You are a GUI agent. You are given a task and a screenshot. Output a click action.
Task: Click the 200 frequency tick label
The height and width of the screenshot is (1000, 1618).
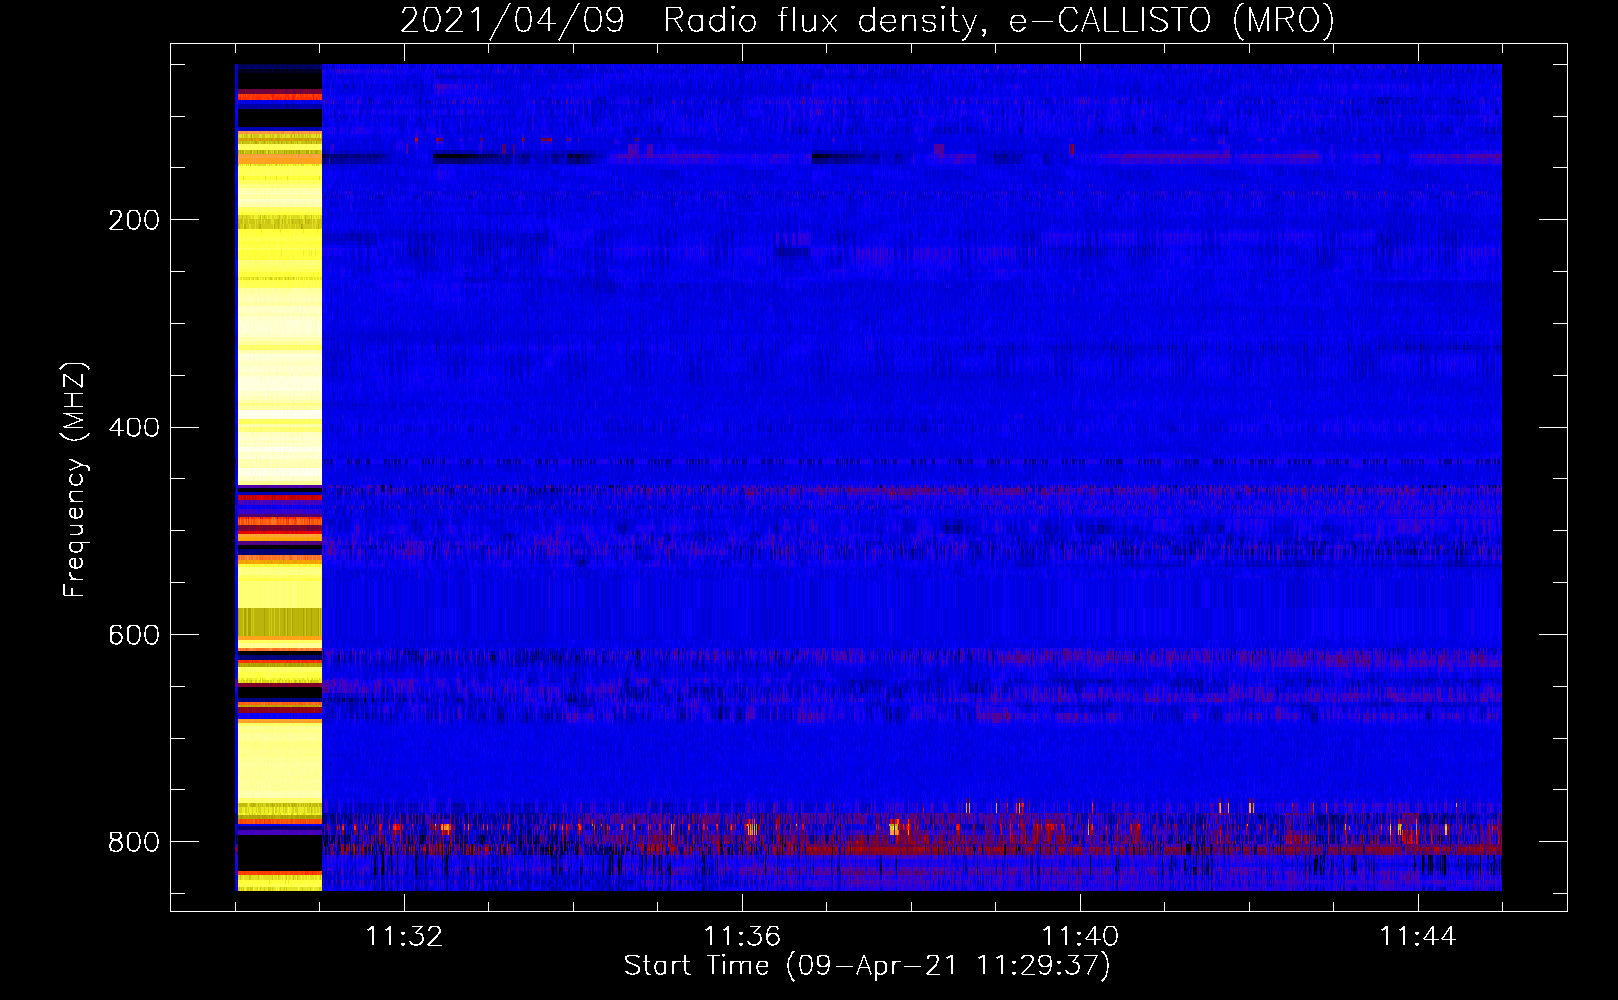[x=134, y=220]
